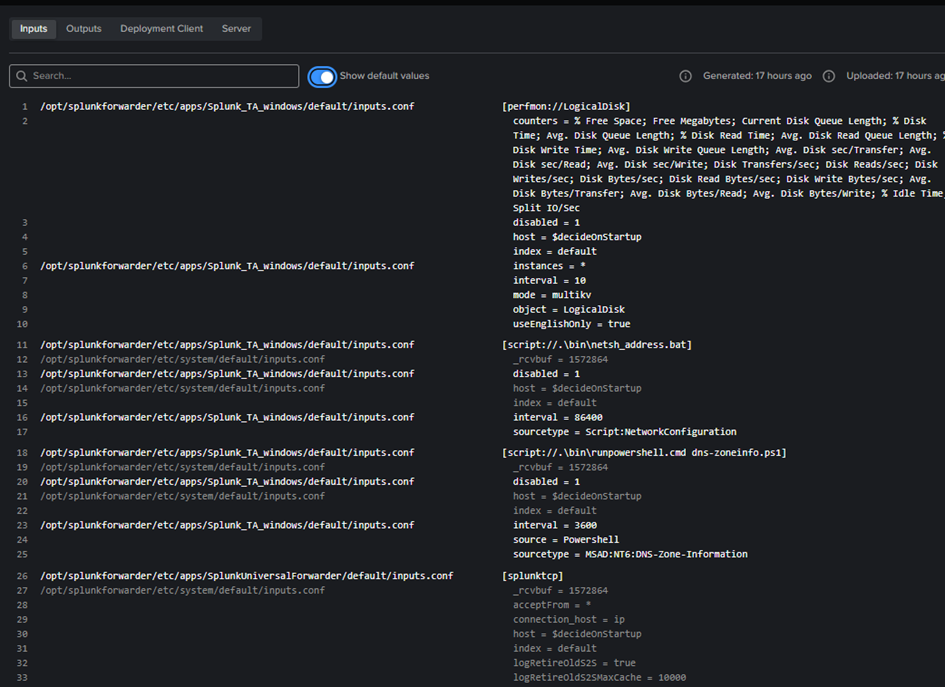
Task: Focus the Search input field
Action: 160,76
